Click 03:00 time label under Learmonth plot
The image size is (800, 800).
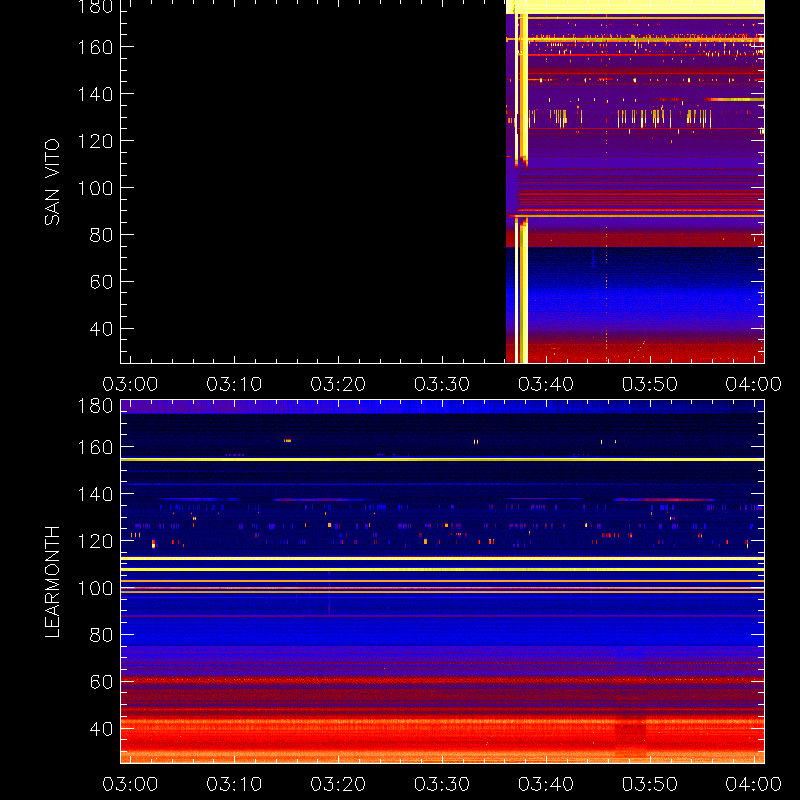pyautogui.click(x=130, y=784)
